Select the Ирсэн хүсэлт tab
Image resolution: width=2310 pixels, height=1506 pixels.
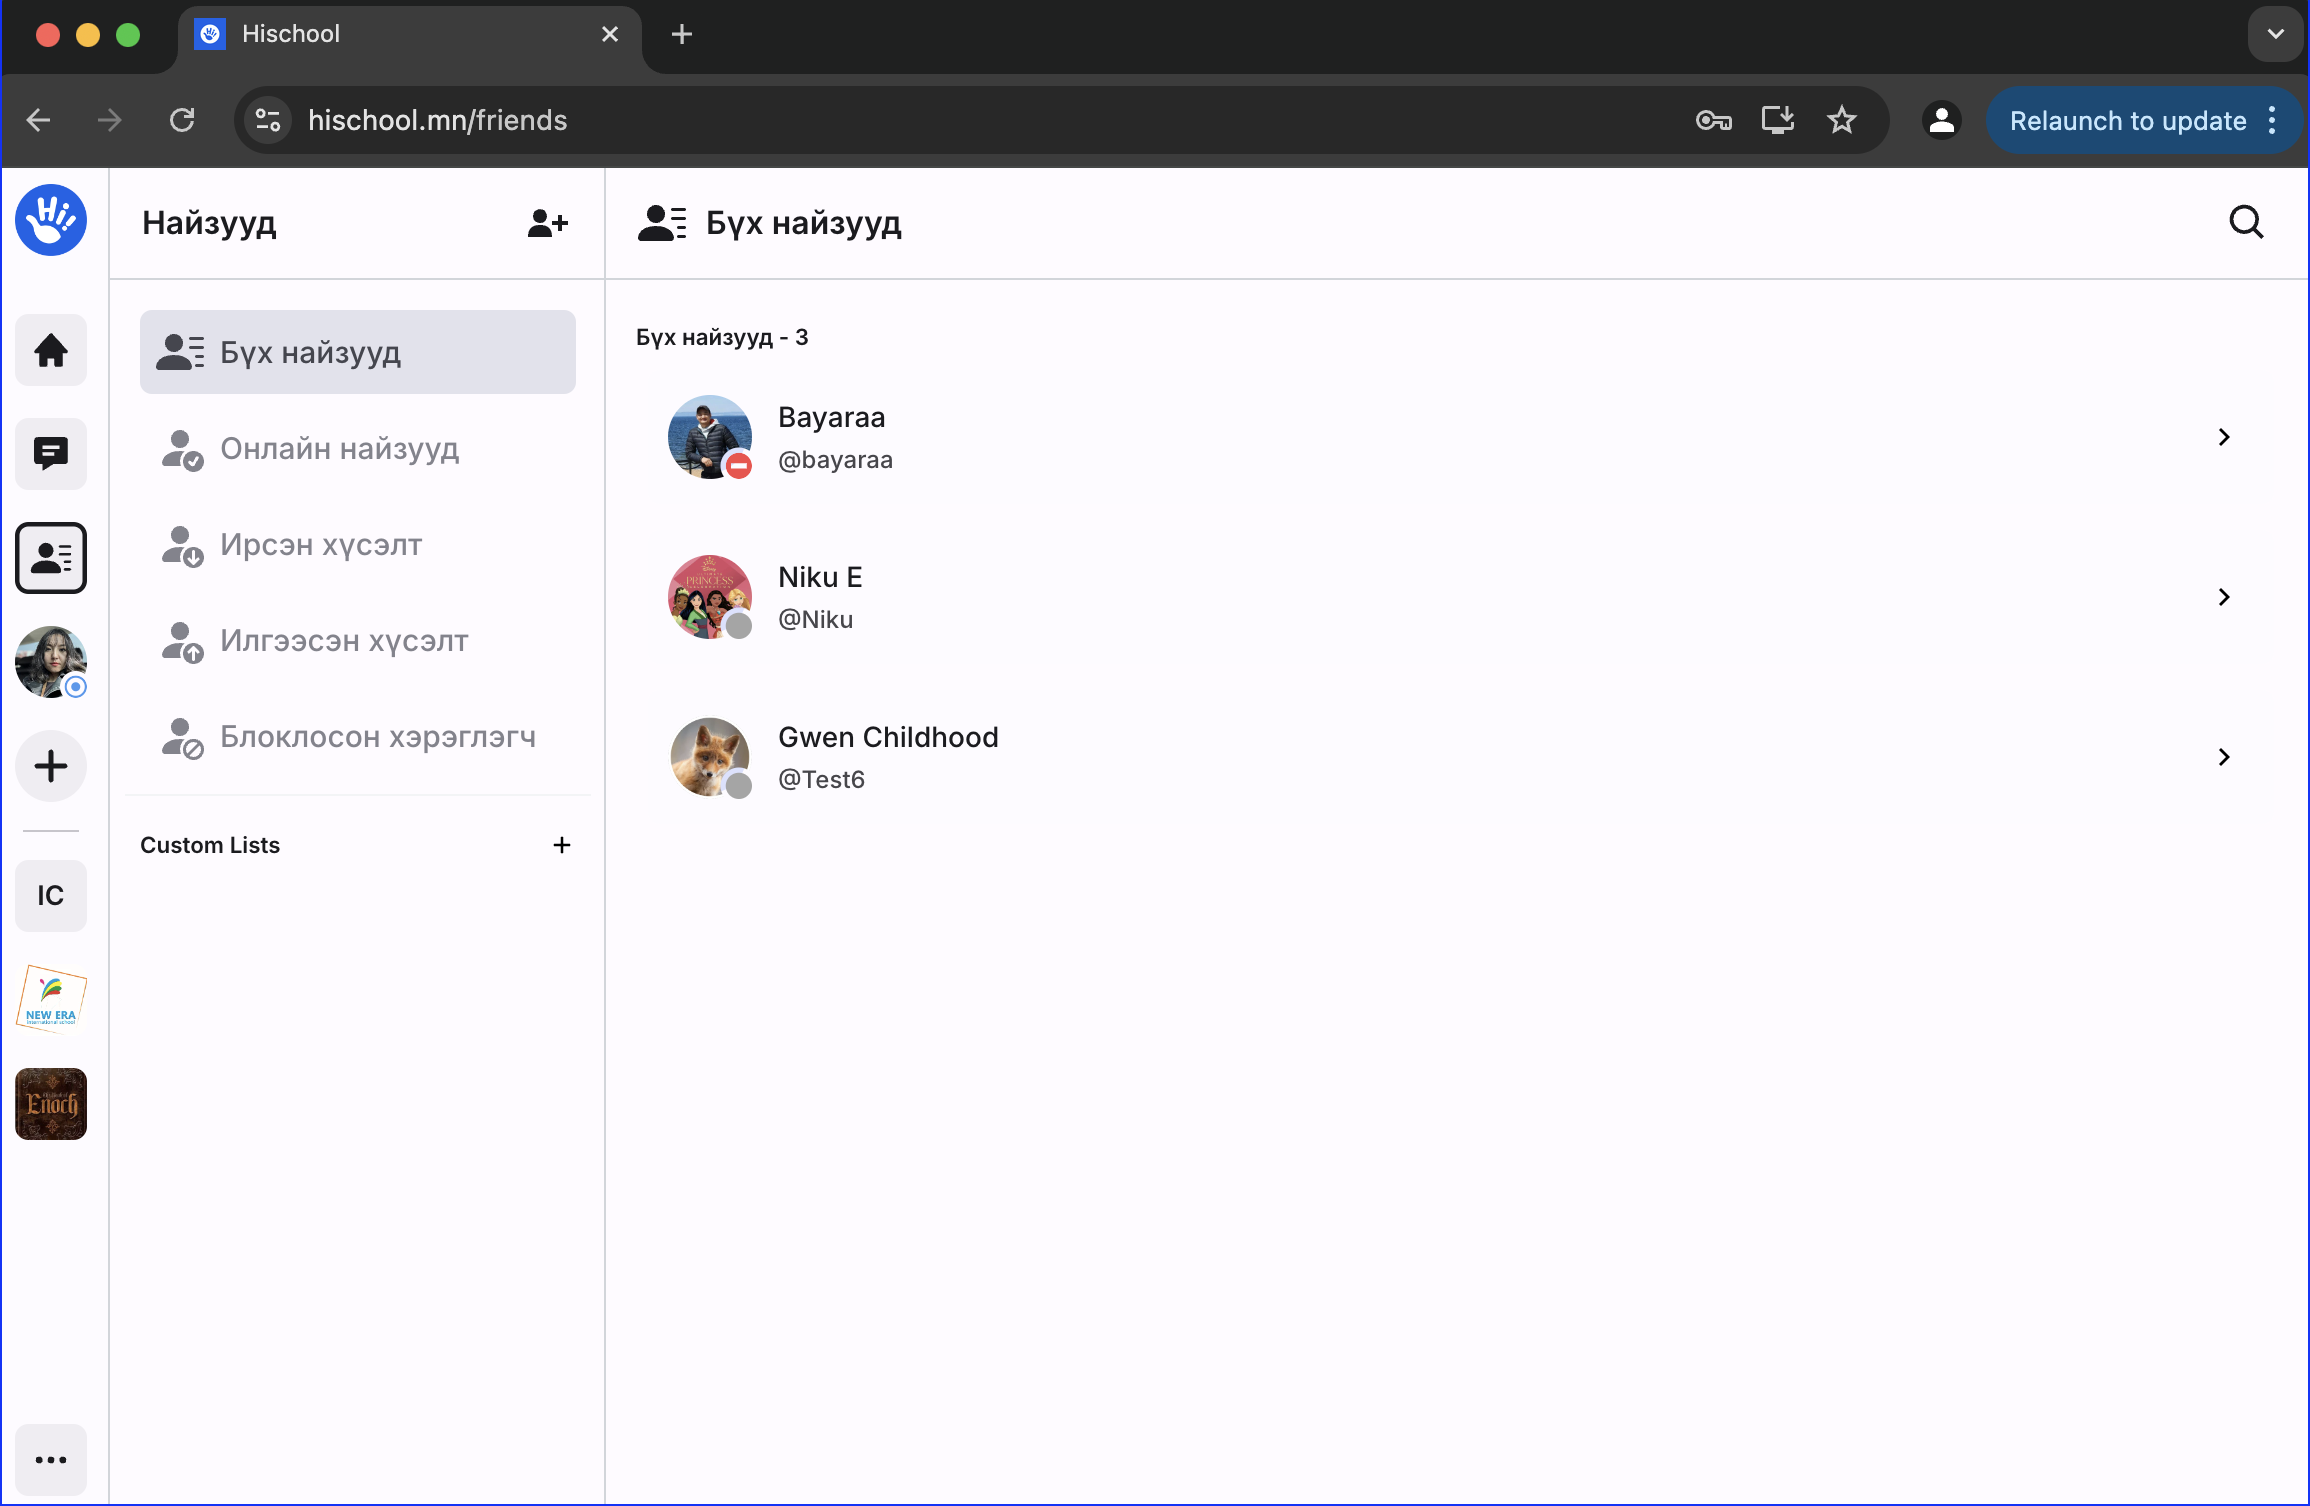pos(321,545)
